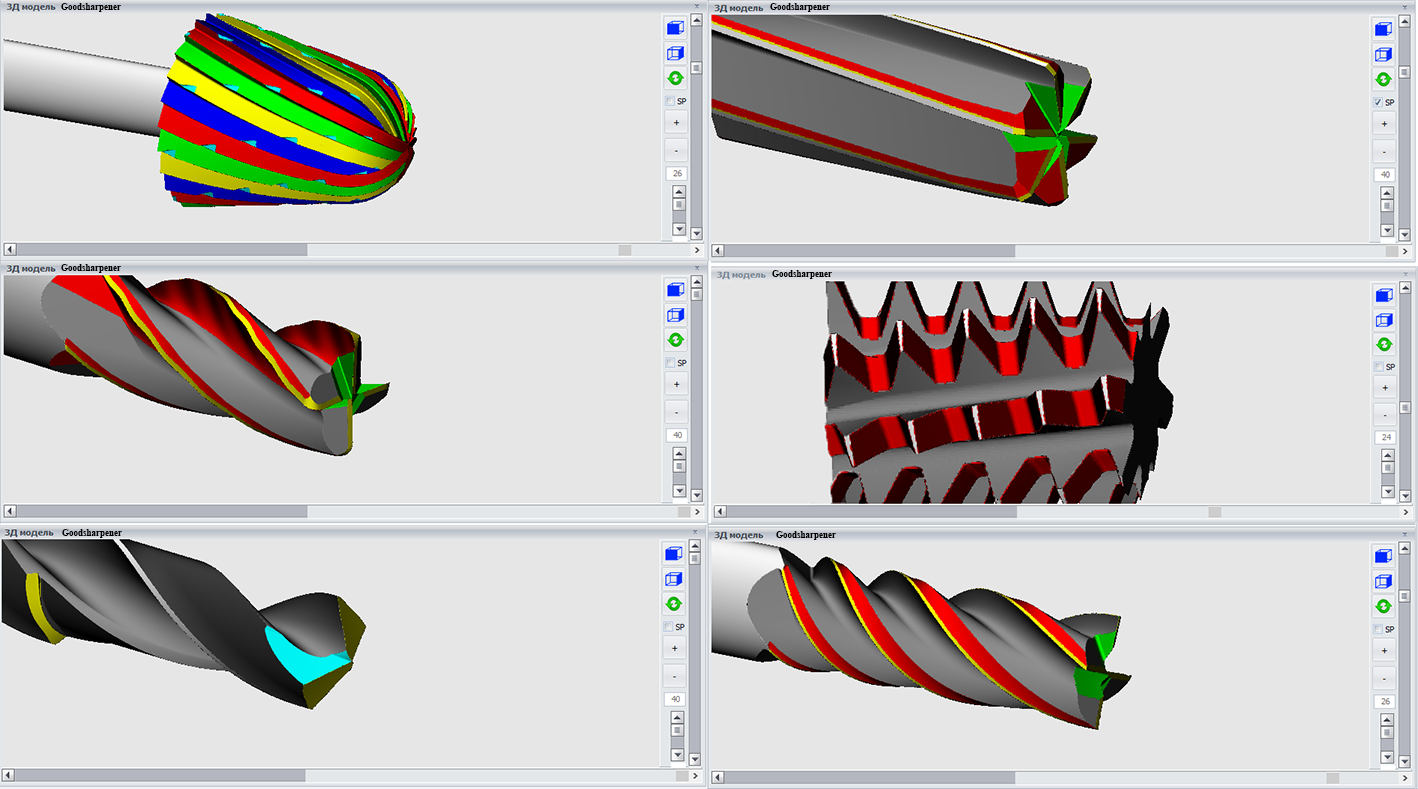This screenshot has width=1418, height=789.
Task: Switch to wireframe cube view in burr panel
Action: pos(676,53)
